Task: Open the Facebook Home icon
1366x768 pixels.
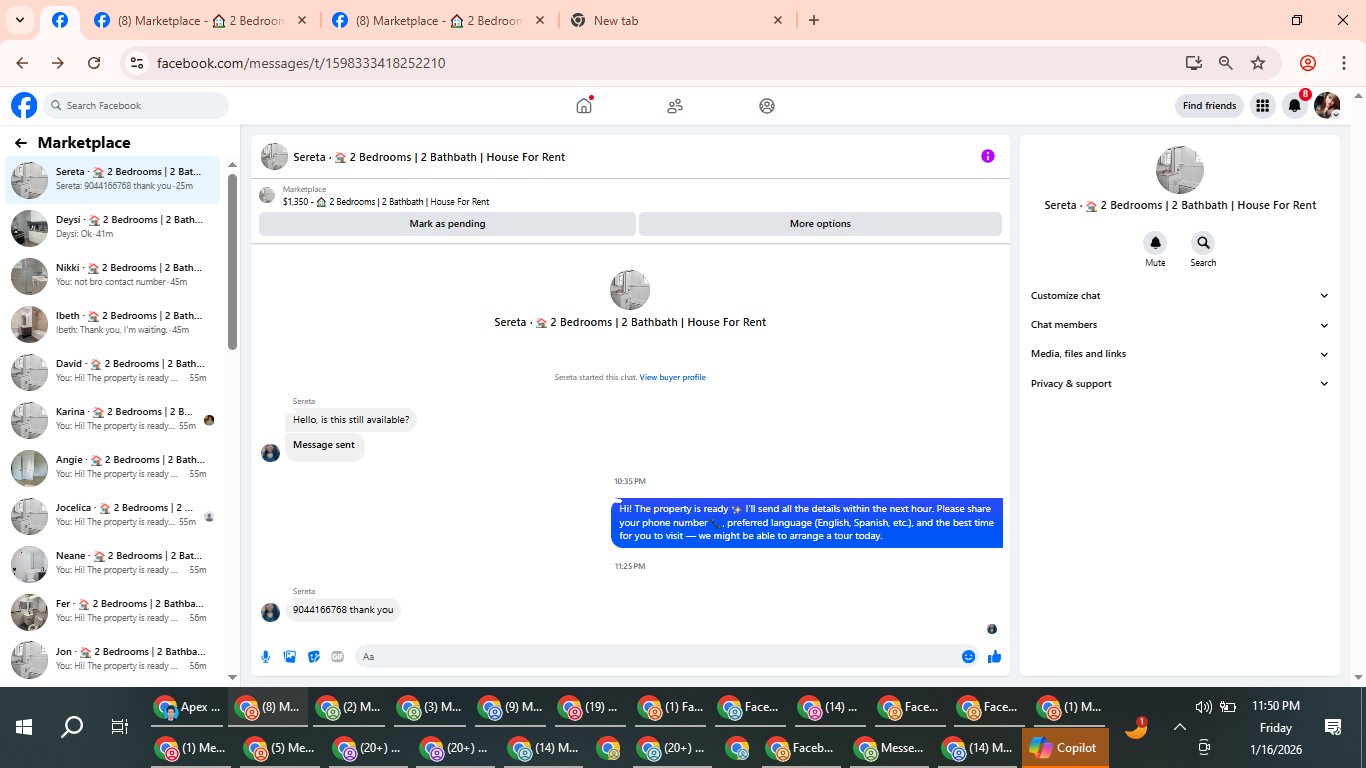Action: click(x=584, y=105)
